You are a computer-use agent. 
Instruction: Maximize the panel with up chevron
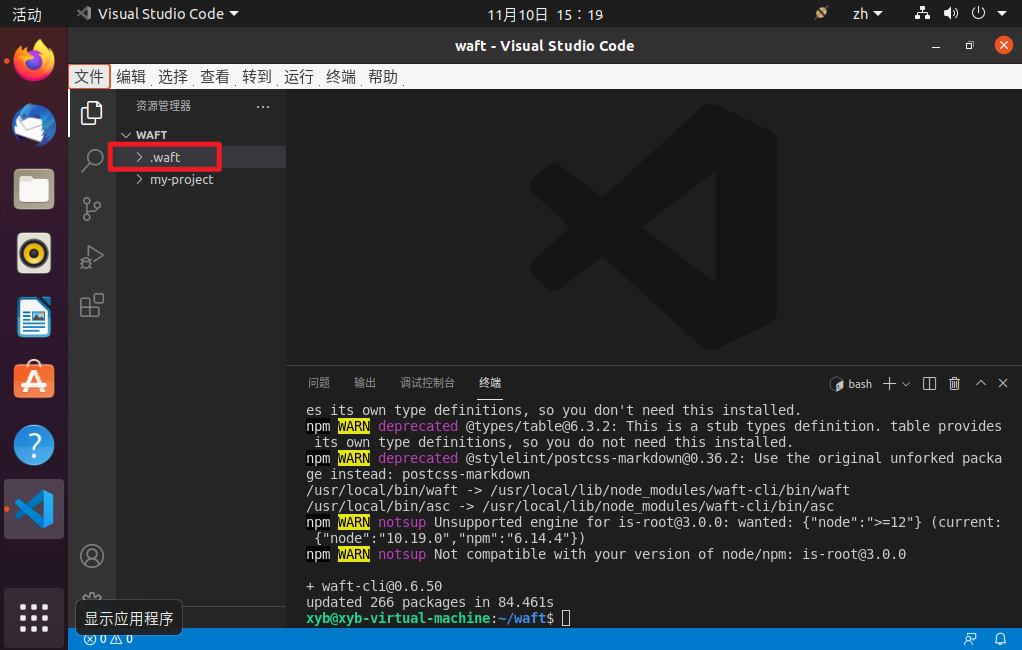tap(980, 383)
